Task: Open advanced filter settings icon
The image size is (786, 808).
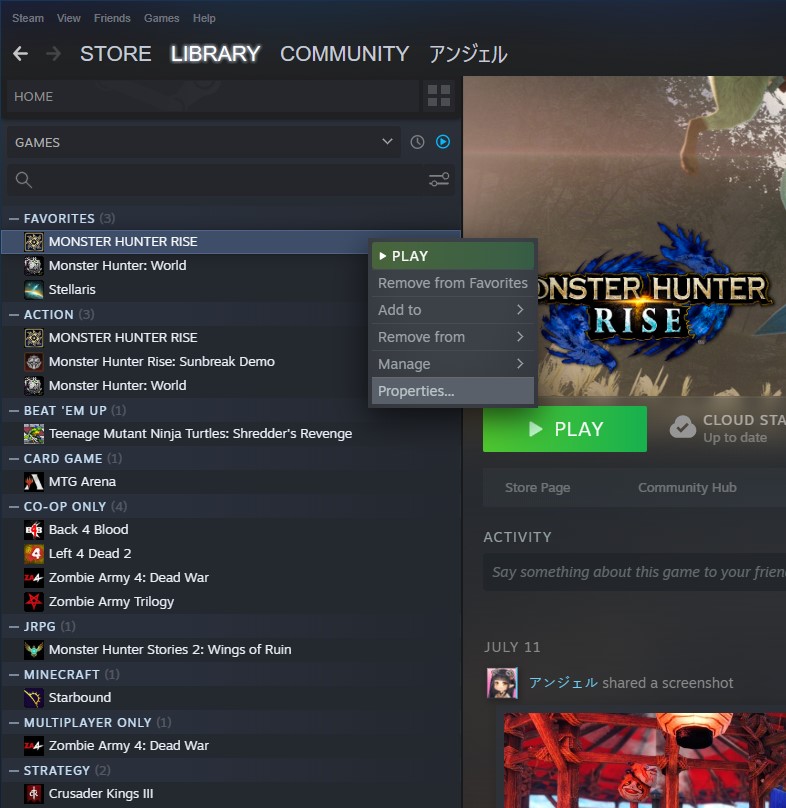Action: (439, 180)
